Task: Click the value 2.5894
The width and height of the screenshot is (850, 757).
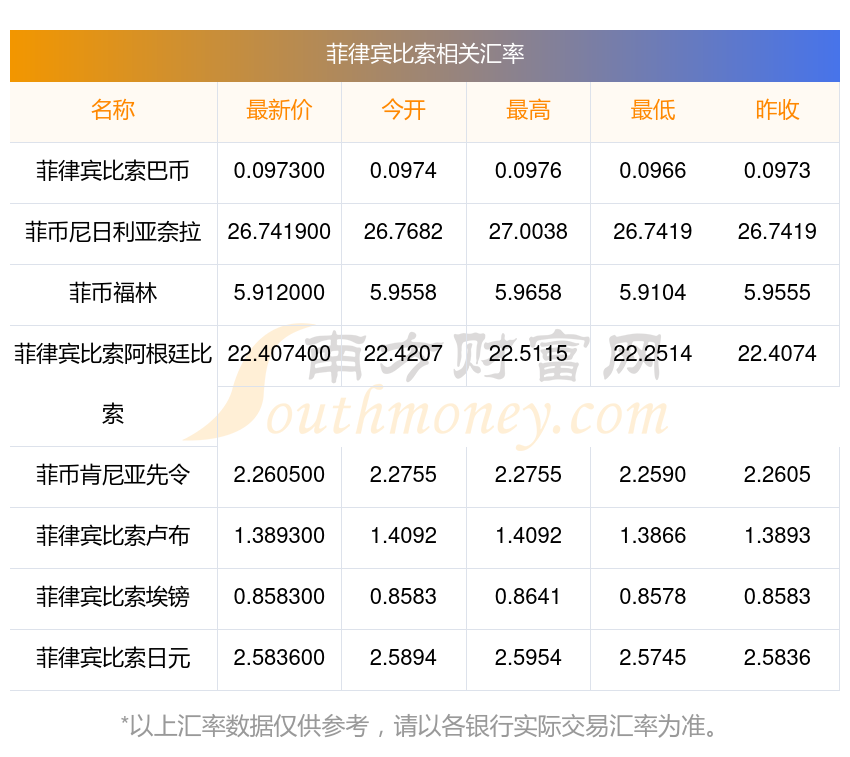Action: [403, 658]
